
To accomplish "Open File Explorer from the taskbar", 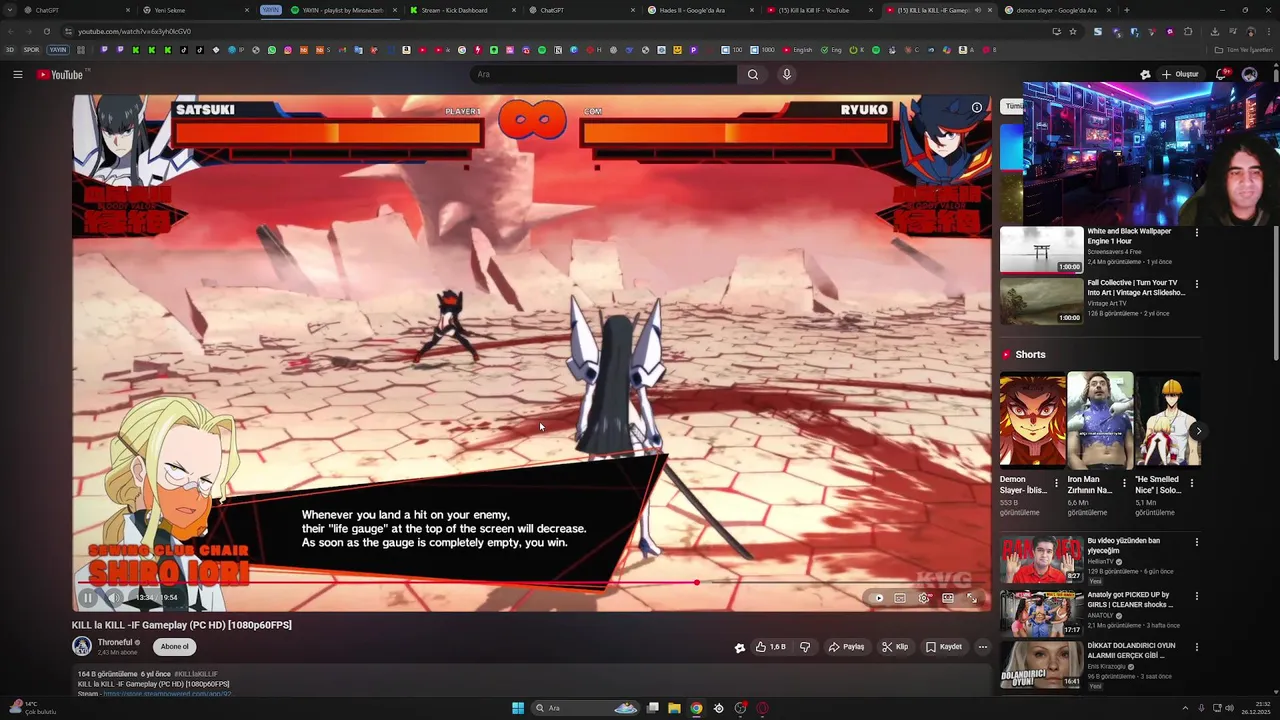I will (x=674, y=708).
